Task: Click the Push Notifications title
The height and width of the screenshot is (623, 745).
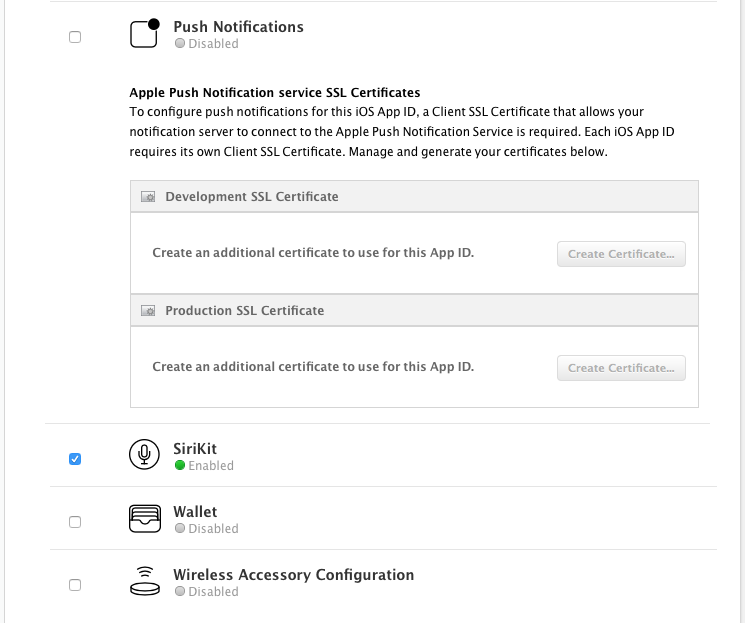Action: [238, 27]
